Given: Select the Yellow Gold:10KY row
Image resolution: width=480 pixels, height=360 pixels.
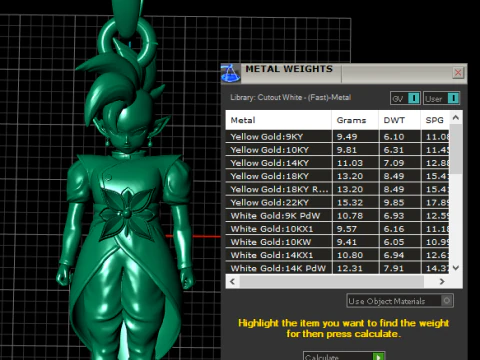Looking at the screenshot, I should [x=337, y=150].
